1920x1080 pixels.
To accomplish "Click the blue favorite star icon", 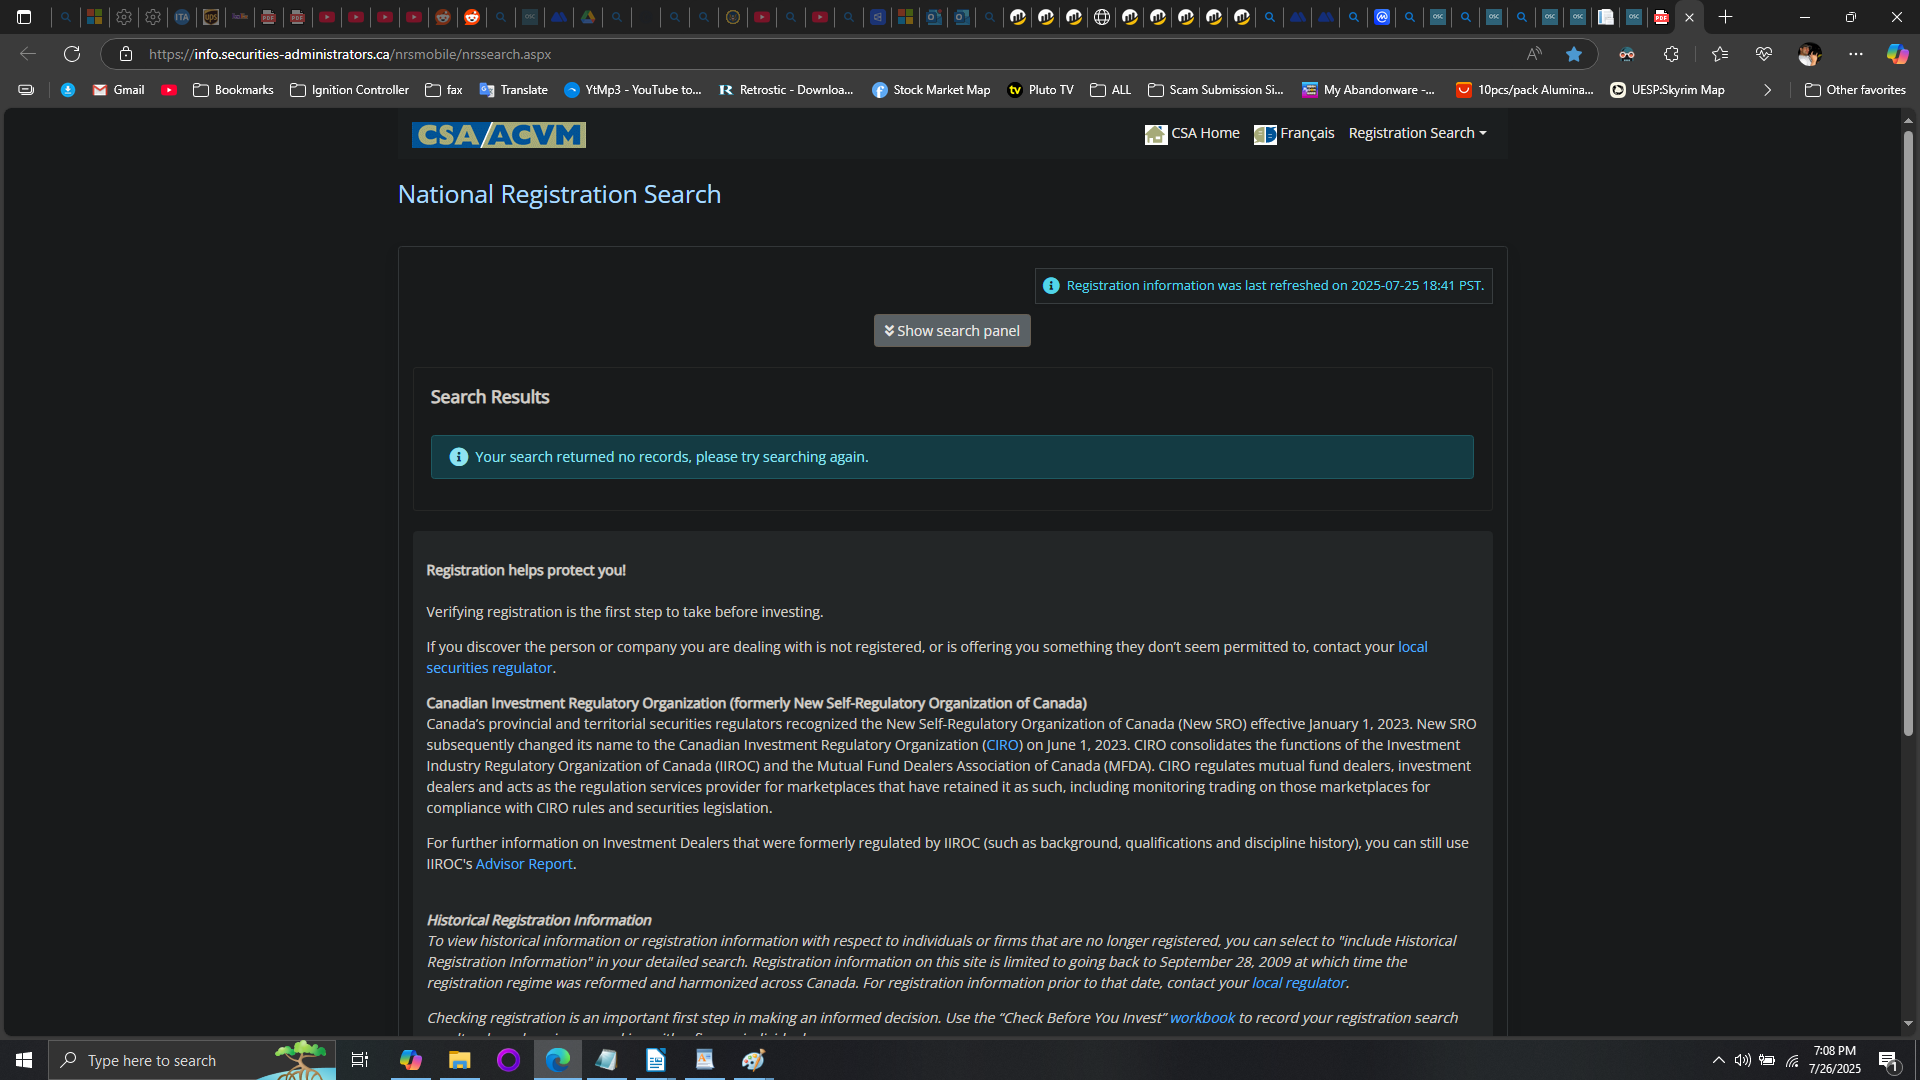I will click(1574, 54).
